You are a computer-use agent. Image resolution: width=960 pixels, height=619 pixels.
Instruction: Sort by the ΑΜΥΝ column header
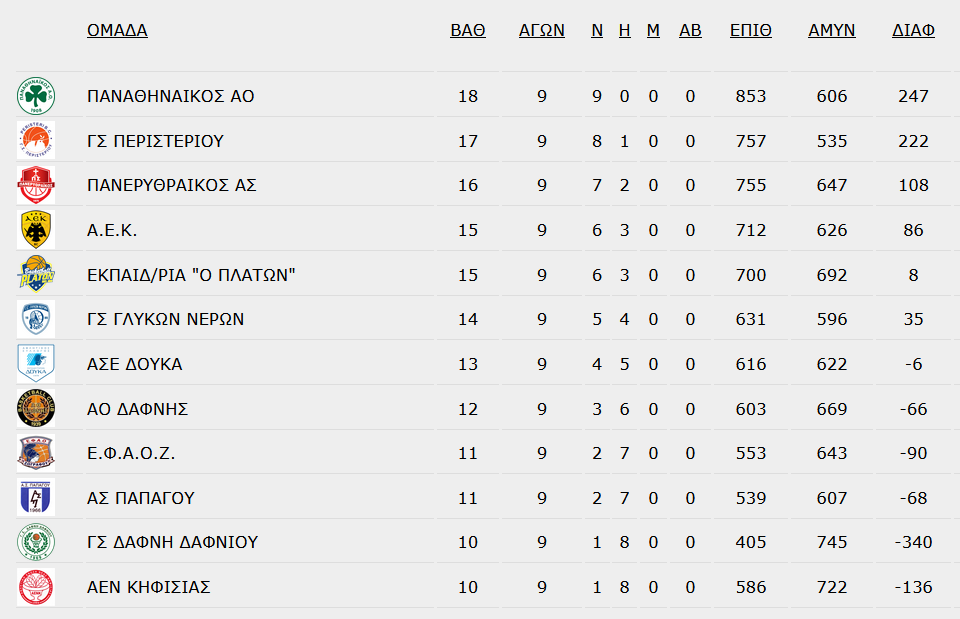831,30
